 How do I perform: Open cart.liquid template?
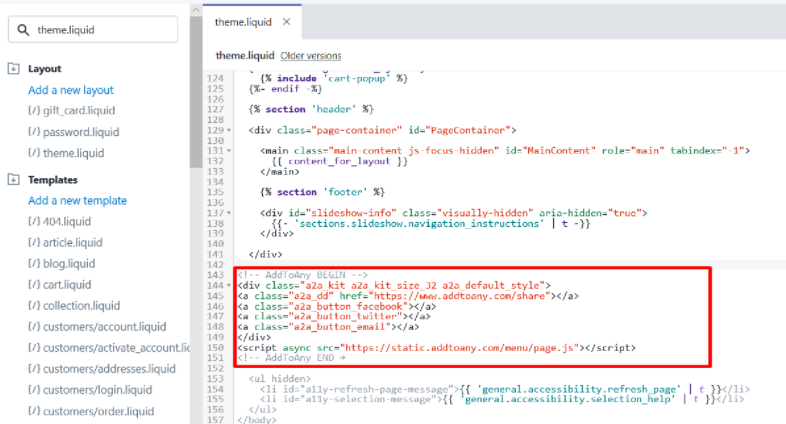[67, 285]
